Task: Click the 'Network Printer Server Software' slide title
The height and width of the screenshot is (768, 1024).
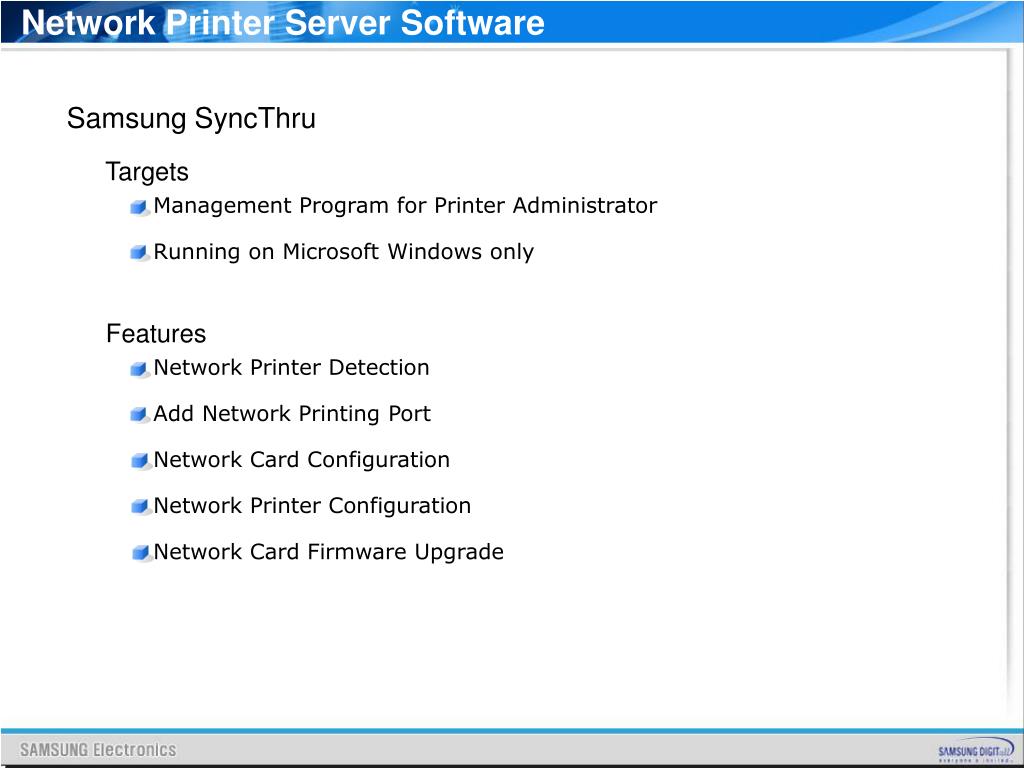Action: (283, 22)
